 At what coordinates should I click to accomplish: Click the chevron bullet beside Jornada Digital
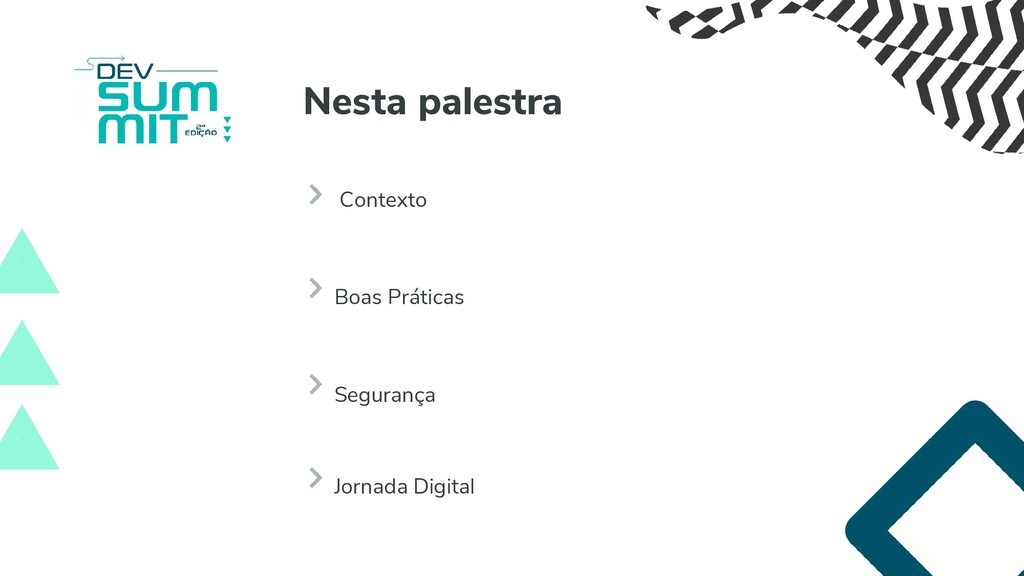click(x=315, y=478)
